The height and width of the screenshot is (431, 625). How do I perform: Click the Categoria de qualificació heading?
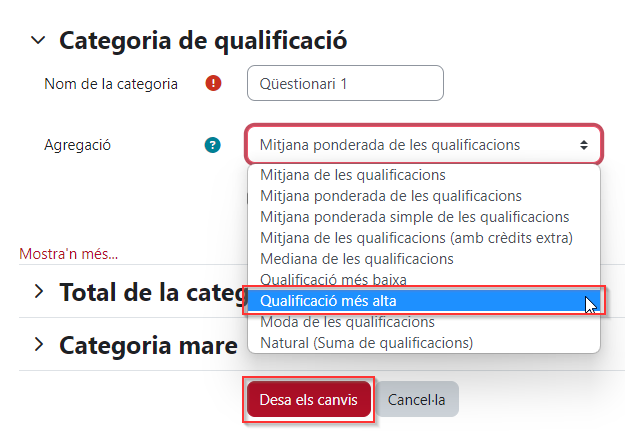tap(203, 41)
